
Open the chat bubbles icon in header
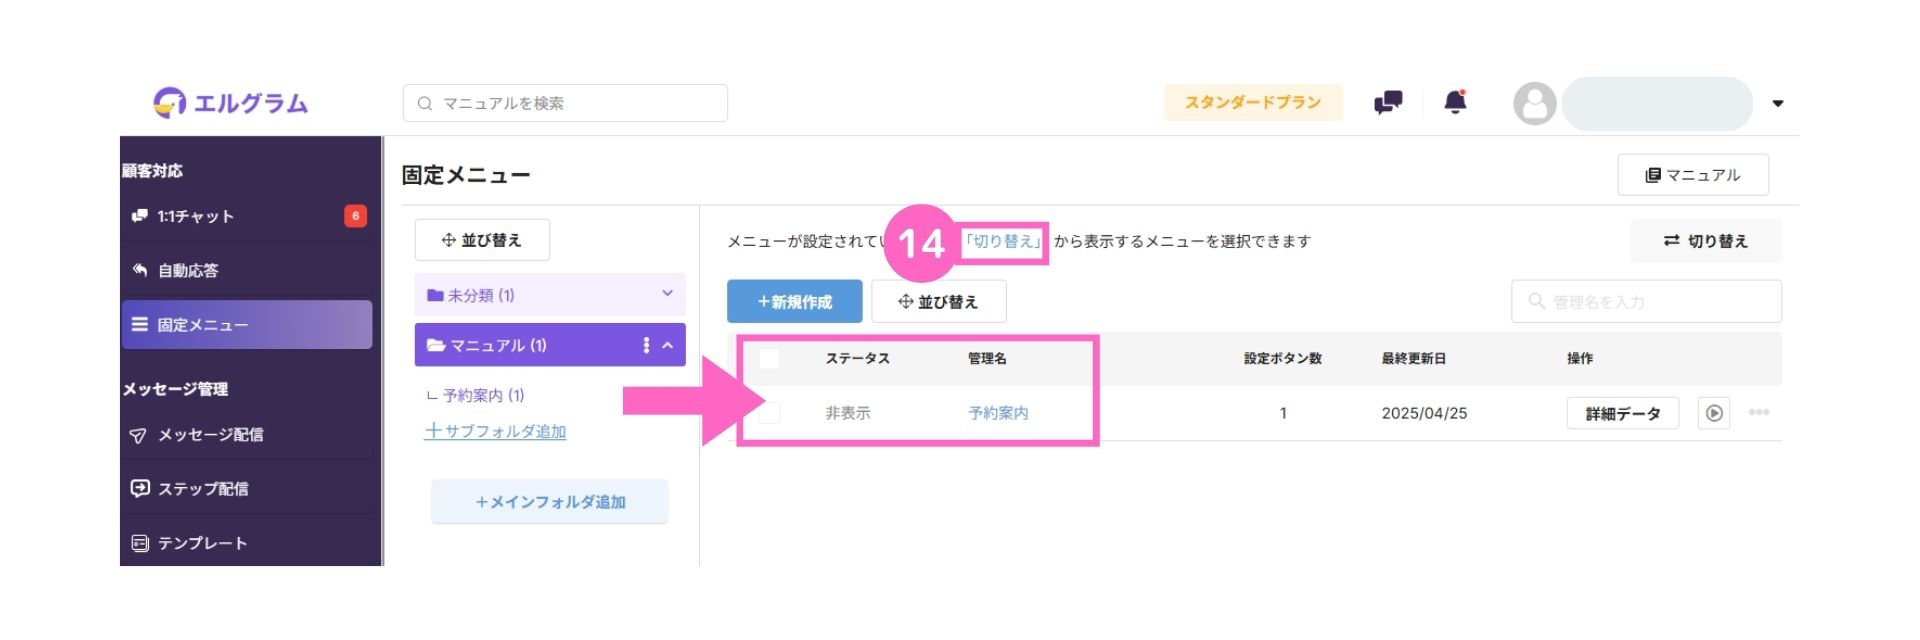coord(1388,102)
